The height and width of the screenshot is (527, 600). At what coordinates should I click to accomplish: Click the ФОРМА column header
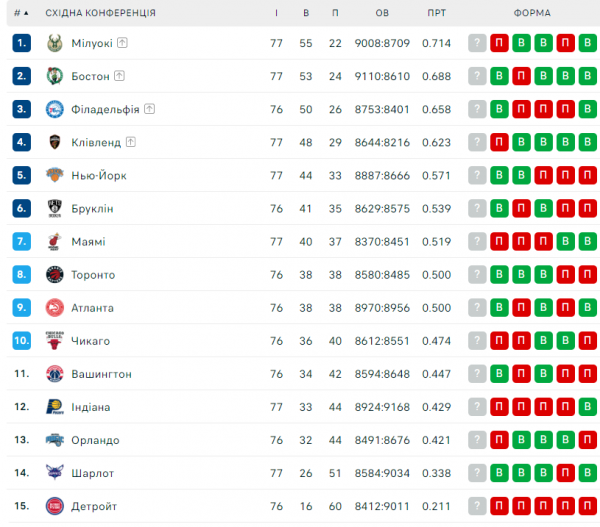point(532,13)
